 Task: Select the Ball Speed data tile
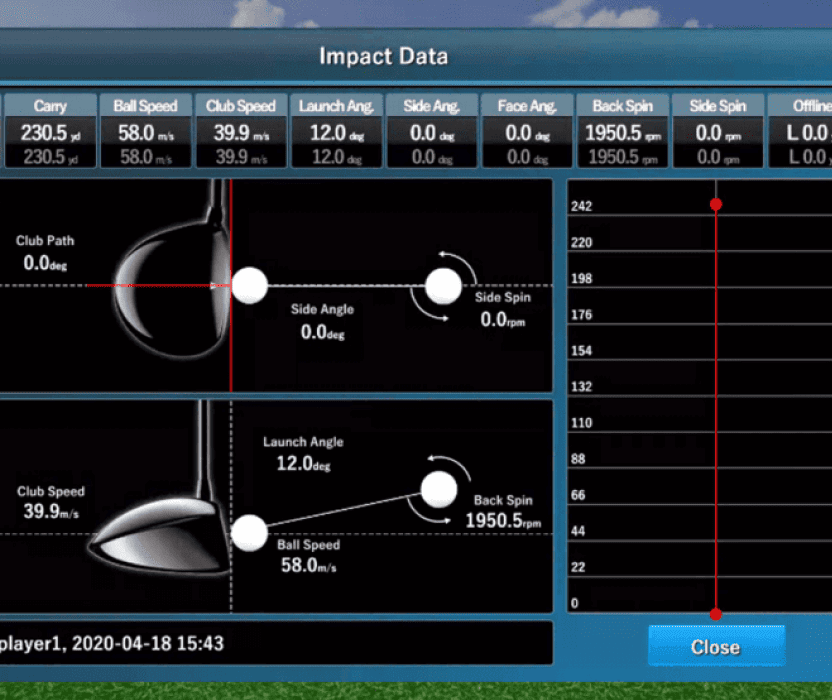145,131
